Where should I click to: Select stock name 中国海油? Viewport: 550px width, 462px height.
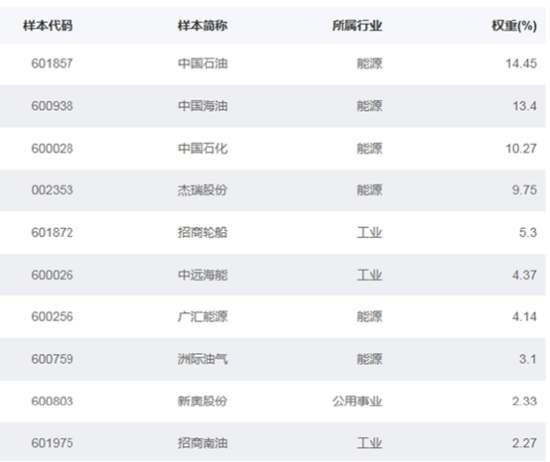coord(202,106)
